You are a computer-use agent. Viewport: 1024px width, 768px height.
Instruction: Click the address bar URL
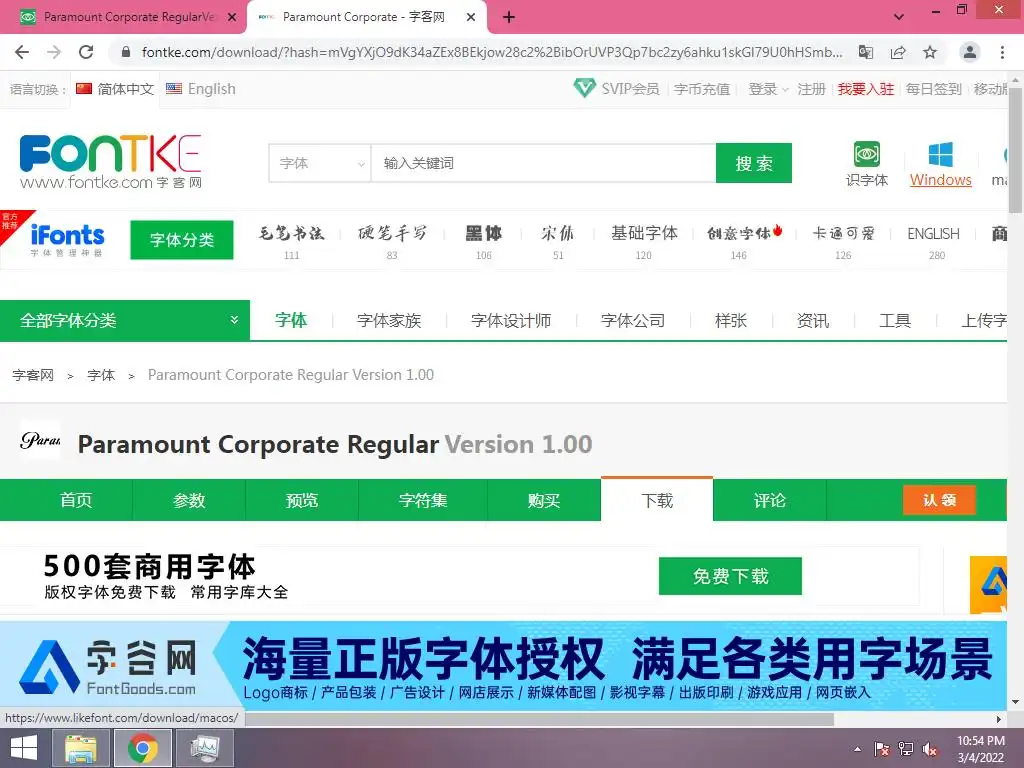pyautogui.click(x=491, y=52)
